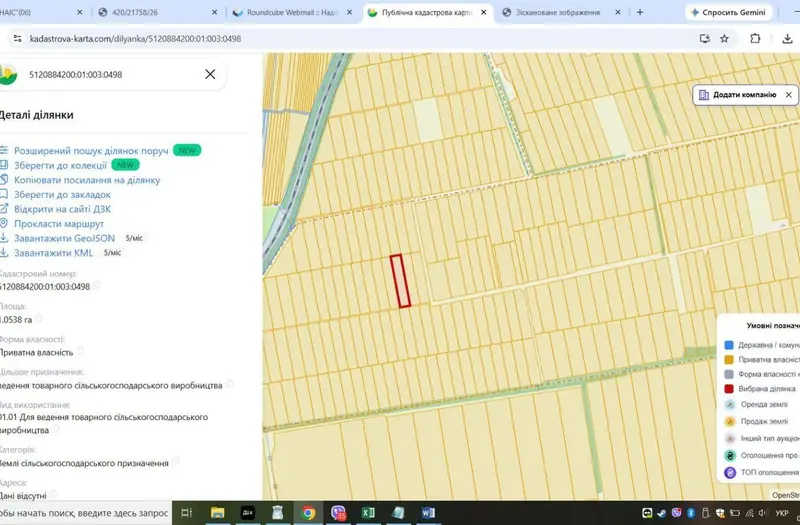This screenshot has height=525, width=800.
Task: Click the external-link icon beside 'Відкрити на сайті ДЗК'
Action: coord(4,209)
